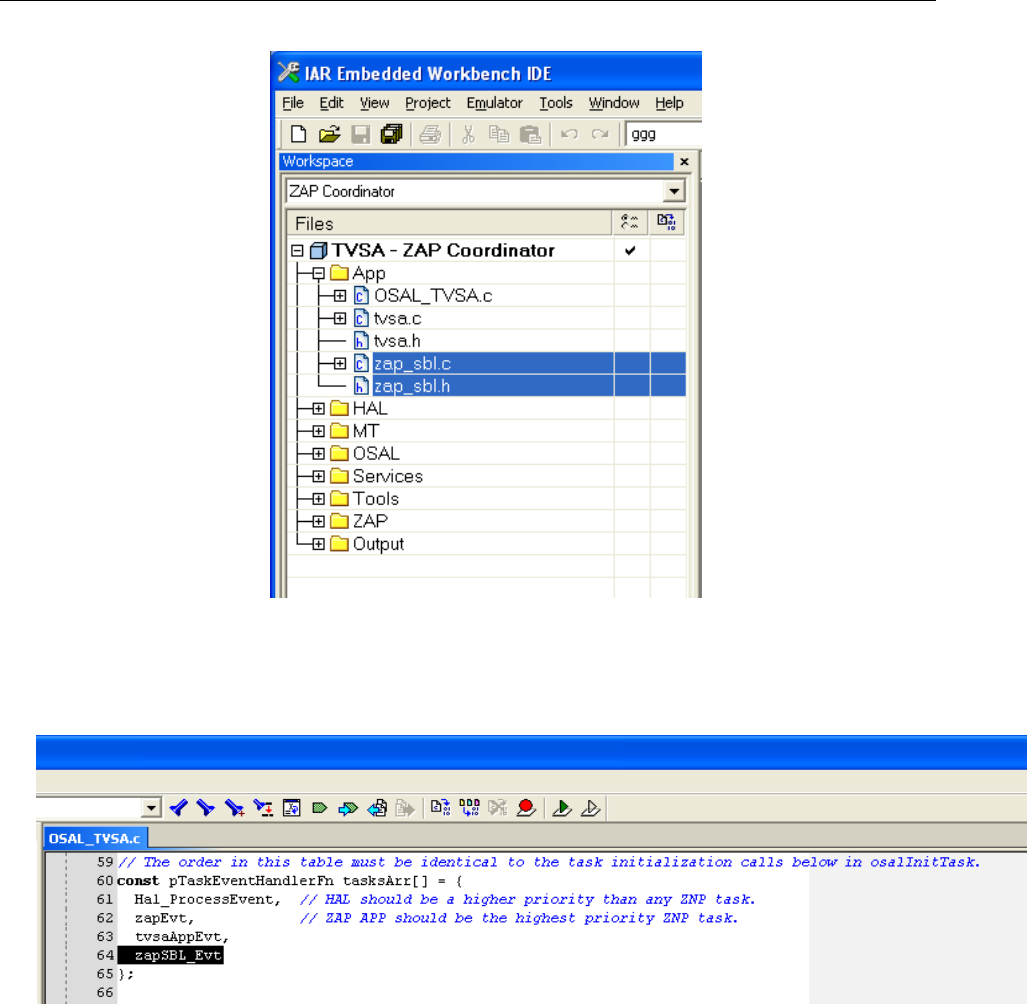Screen dimensions: 1027x1004
Task: Open the dropdown arrow left of the find icons
Action: (151, 808)
